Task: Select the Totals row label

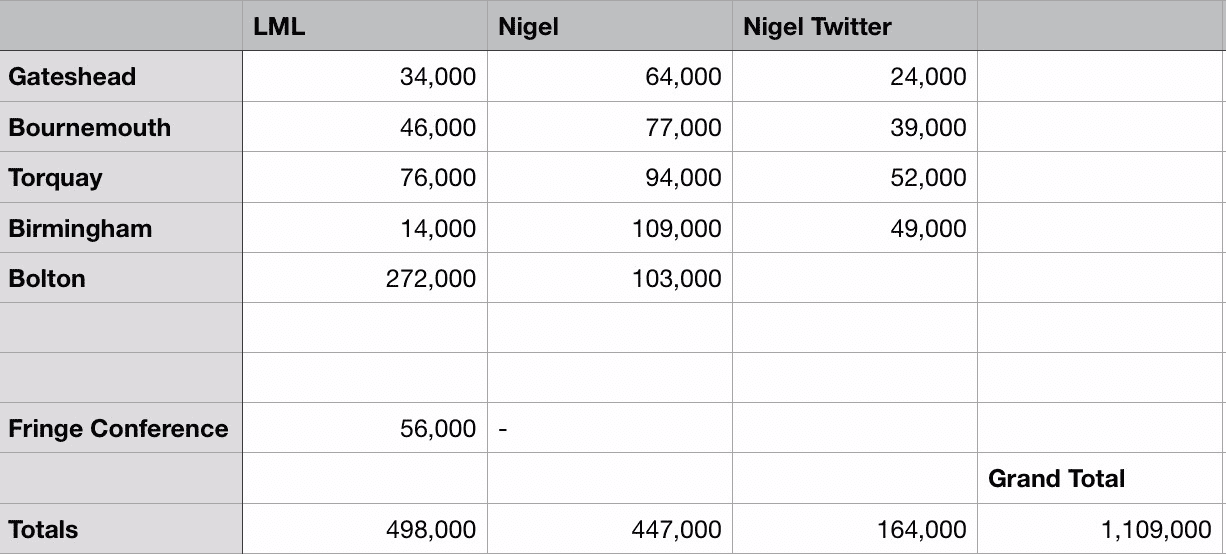Action: [x=121, y=529]
